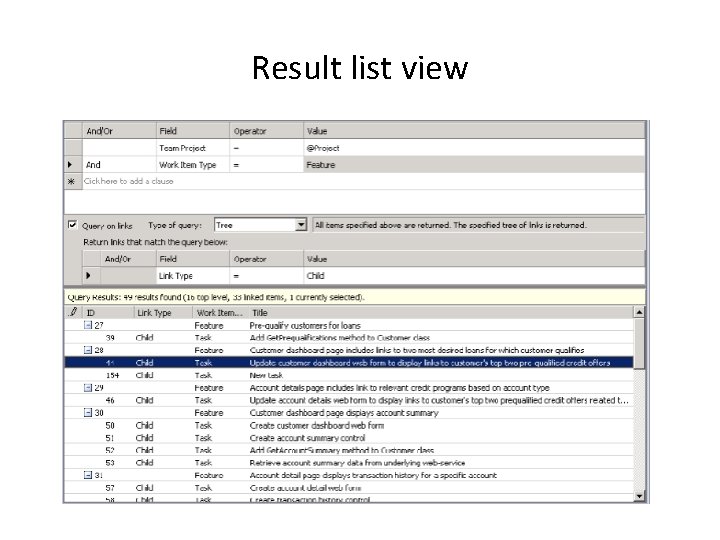Click 'Click here to add a clause'
The image size is (720, 540).
coord(129,181)
